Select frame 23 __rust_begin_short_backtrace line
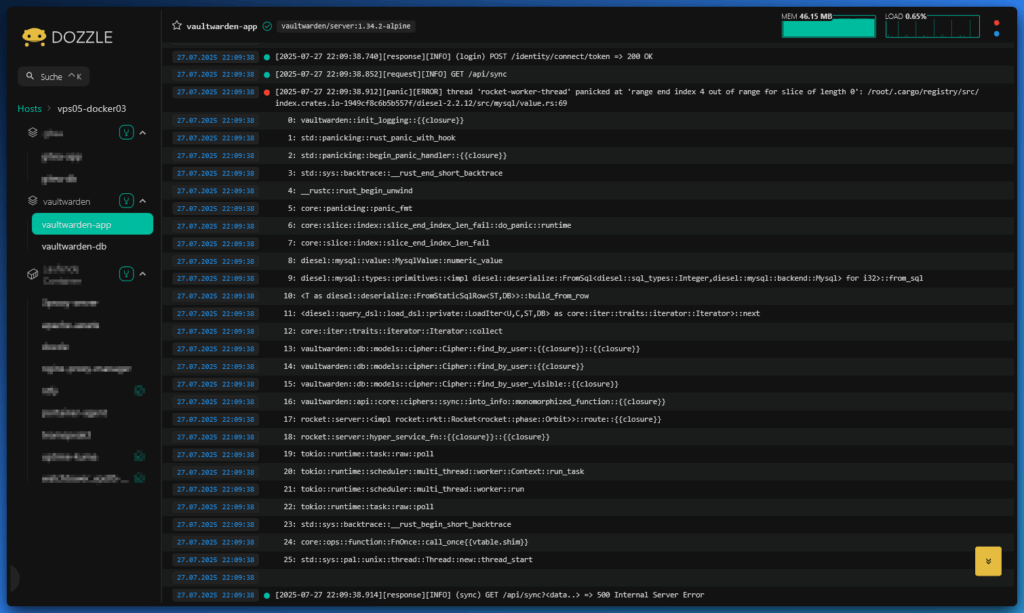The image size is (1024, 613). 397,524
